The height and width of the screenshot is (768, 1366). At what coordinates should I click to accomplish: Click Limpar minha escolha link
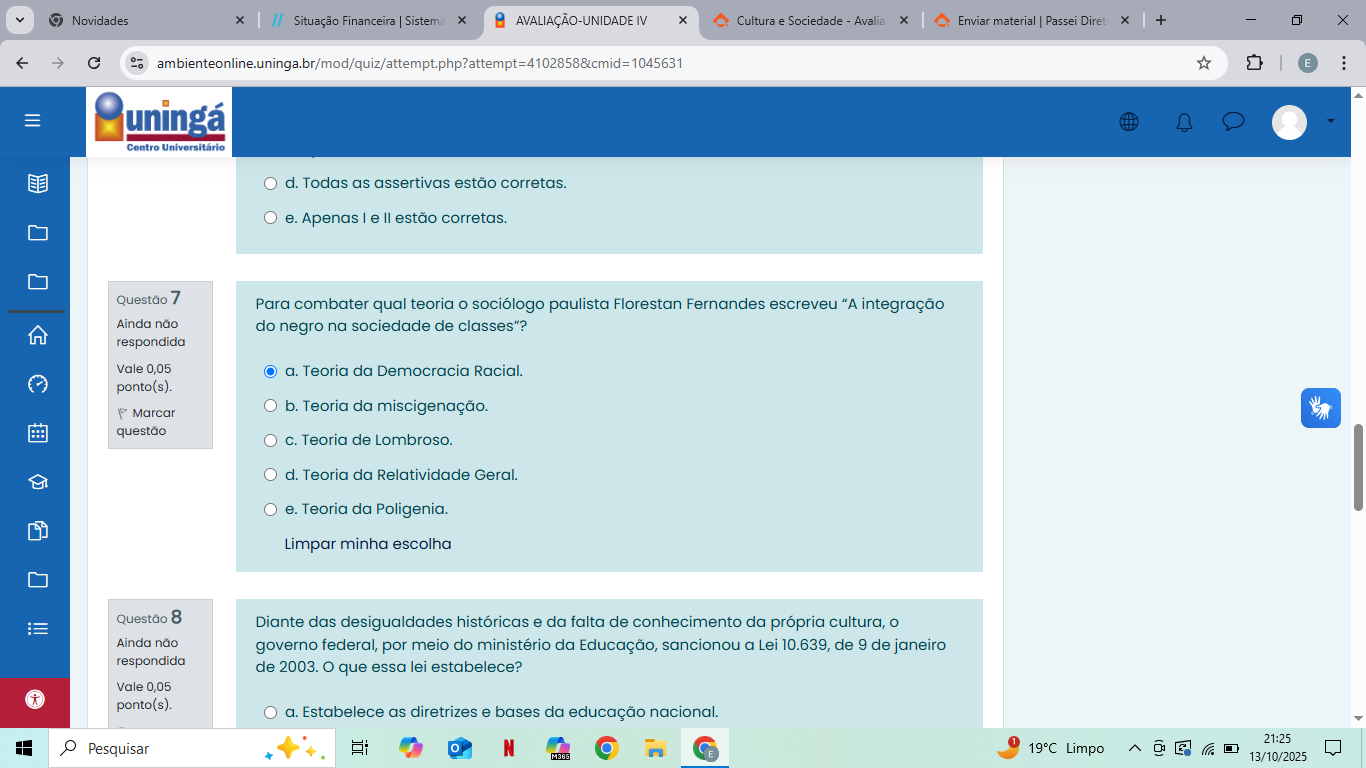[368, 544]
